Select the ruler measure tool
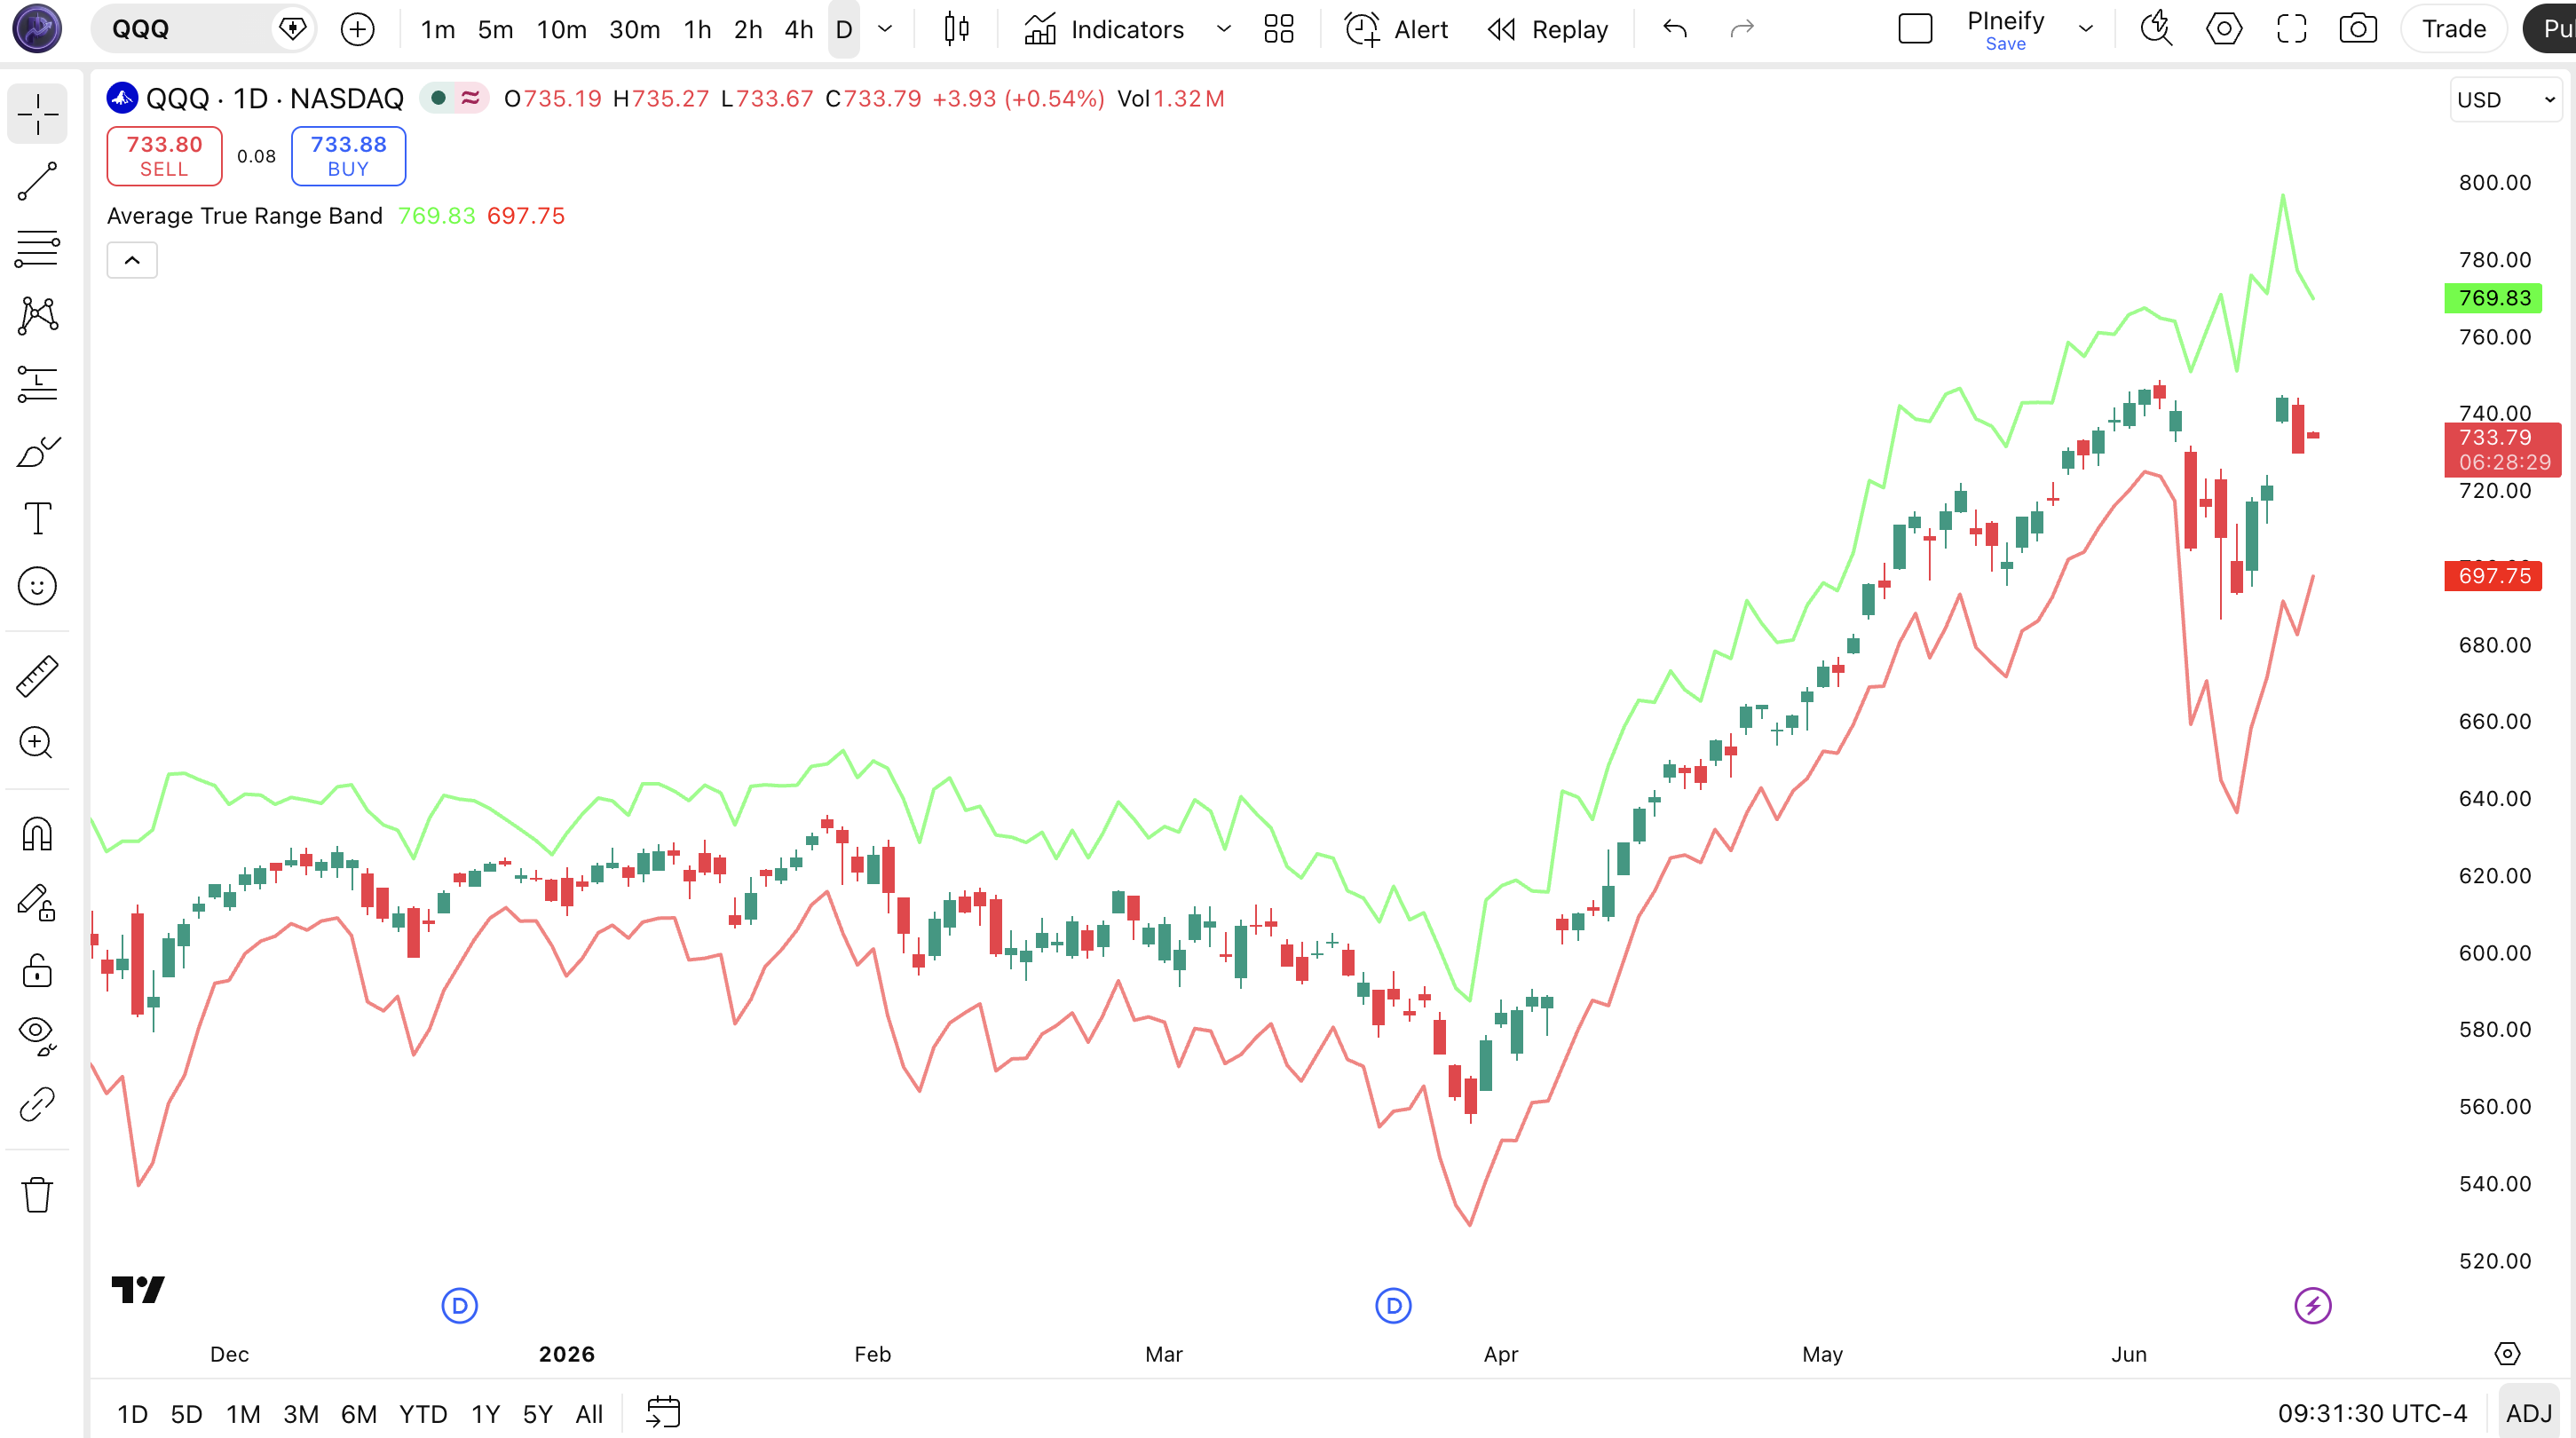2576x1438 pixels. pyautogui.click(x=37, y=676)
